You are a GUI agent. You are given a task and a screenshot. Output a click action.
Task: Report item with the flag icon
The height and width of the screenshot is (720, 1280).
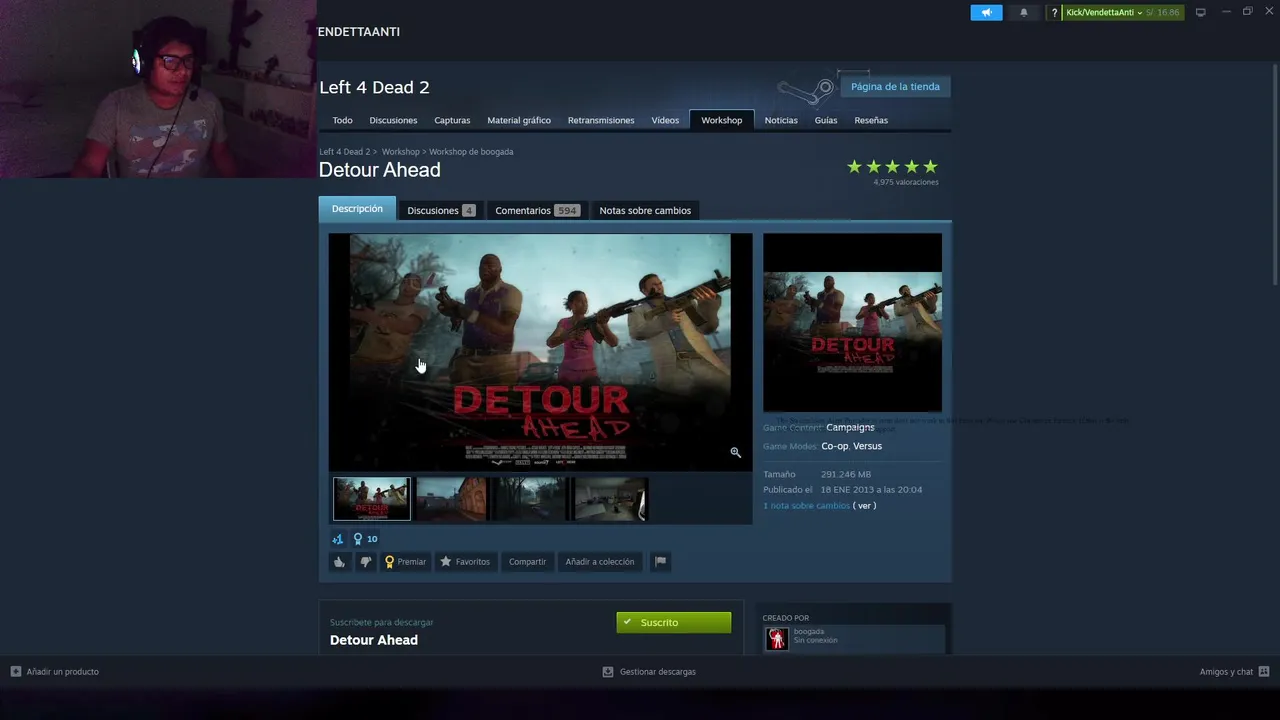pos(660,562)
